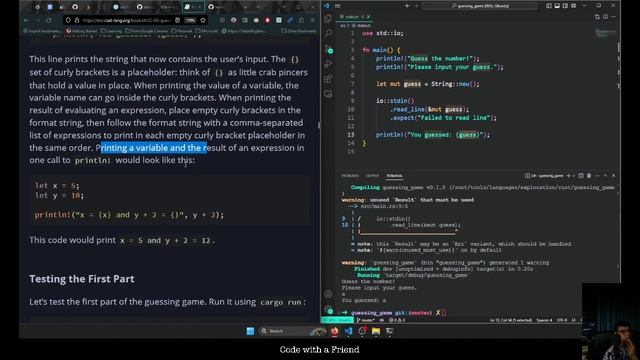Open the terminal launch profile dropdown

point(574,176)
